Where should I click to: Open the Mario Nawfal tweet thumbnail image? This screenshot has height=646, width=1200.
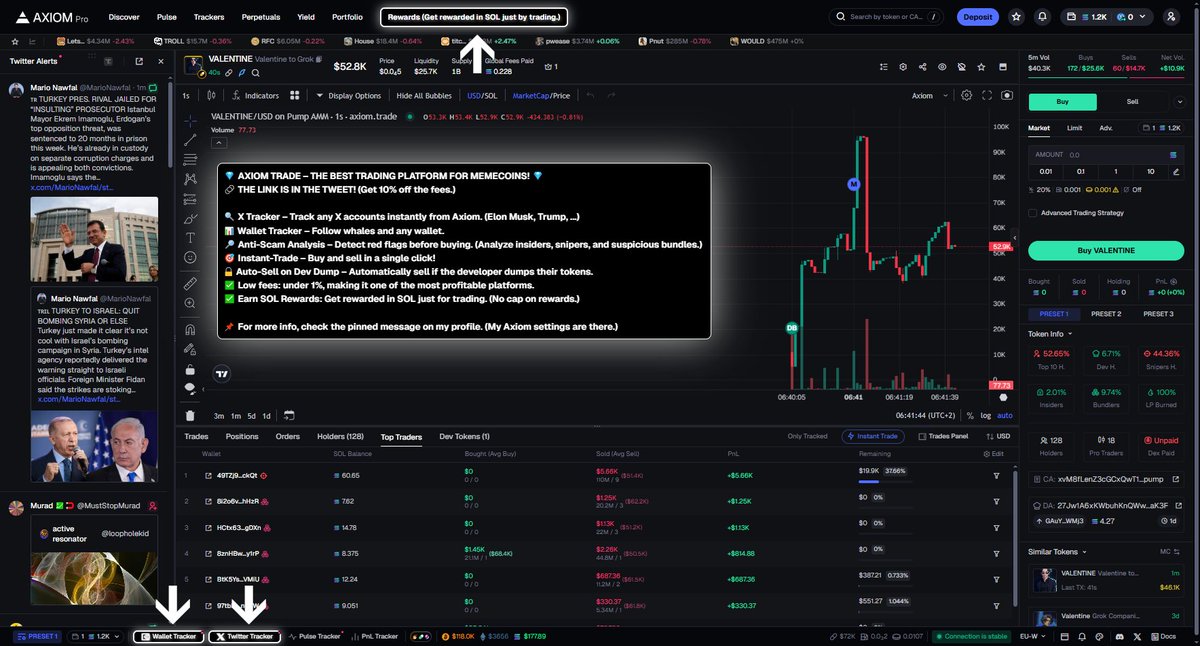click(94, 239)
